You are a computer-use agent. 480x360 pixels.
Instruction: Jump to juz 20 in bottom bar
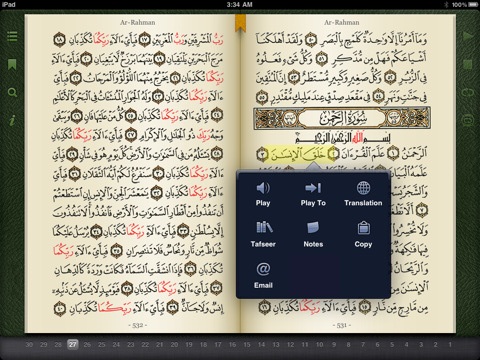[x=174, y=345]
